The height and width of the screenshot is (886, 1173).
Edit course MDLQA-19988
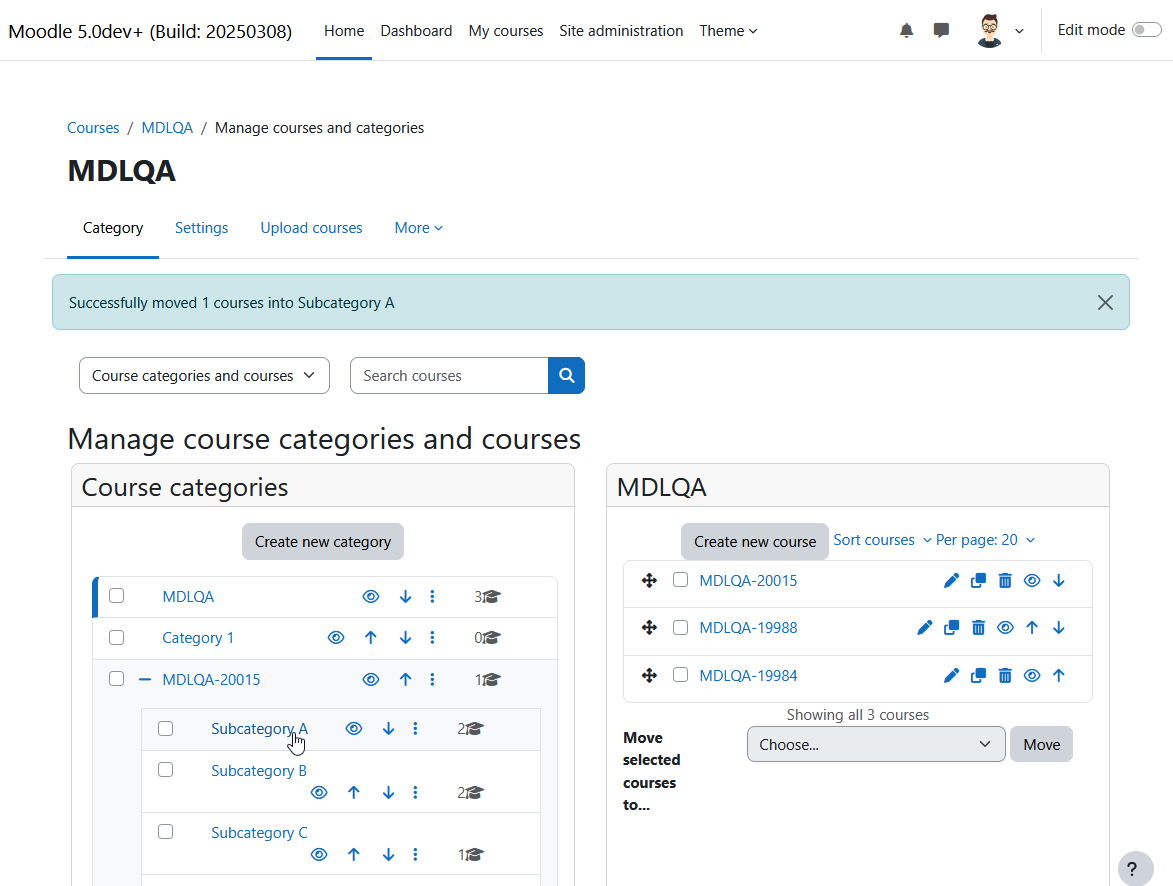[x=925, y=628]
